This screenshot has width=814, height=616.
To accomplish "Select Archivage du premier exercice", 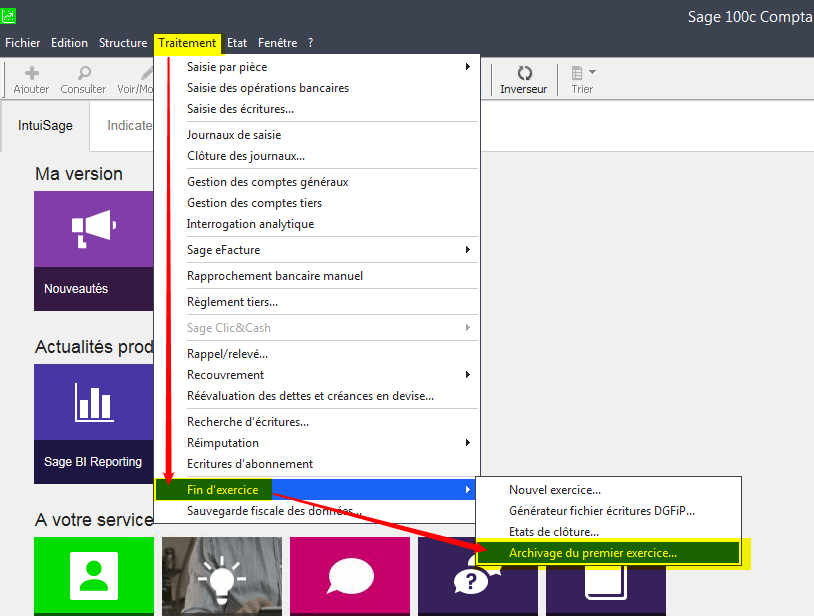I will [x=592, y=552].
